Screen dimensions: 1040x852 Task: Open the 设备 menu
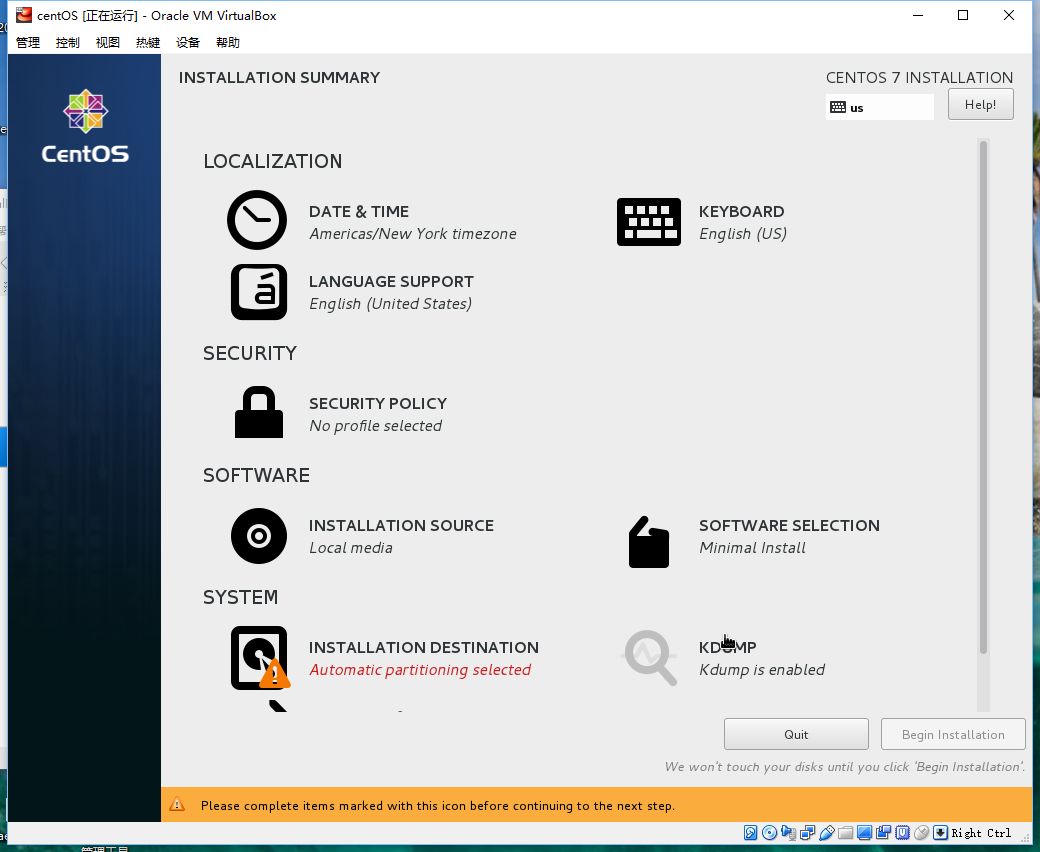[187, 42]
